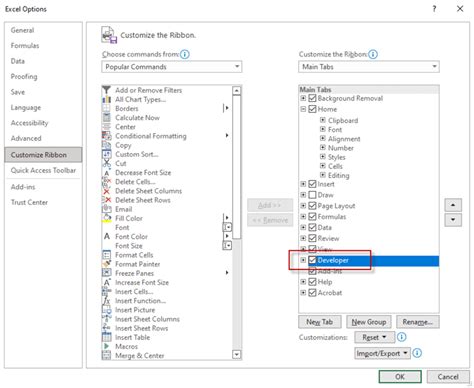Screen dimensions: 474x388
Task: Click the Delete Sheet Columns icon
Action: tap(106, 191)
